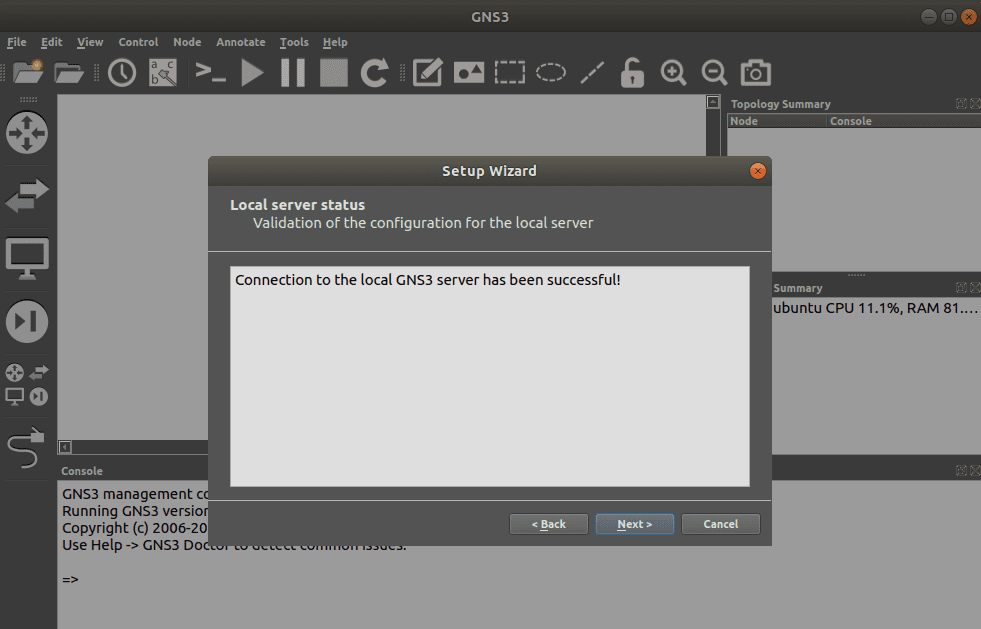Click the Open project folder icon

[x=69, y=73]
